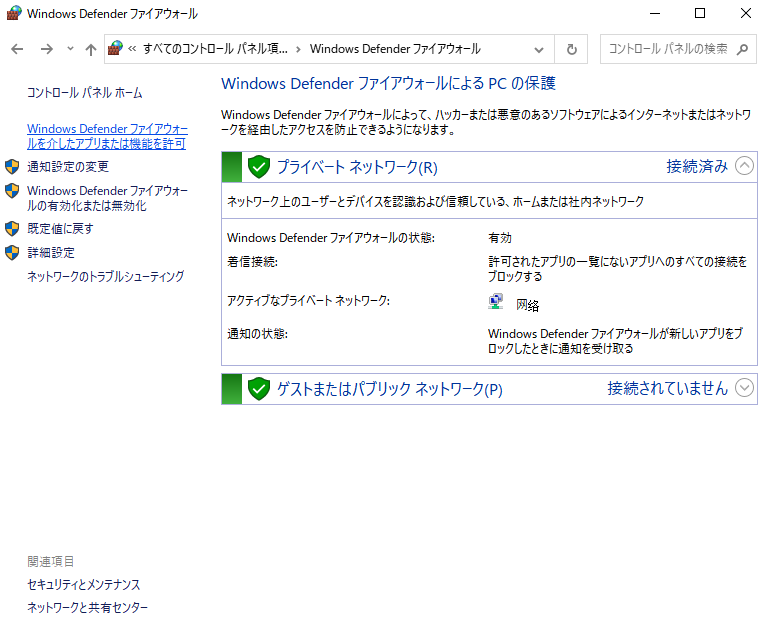Click the 网络 network name text
Screen dimensions: 768x634
(x=528, y=305)
